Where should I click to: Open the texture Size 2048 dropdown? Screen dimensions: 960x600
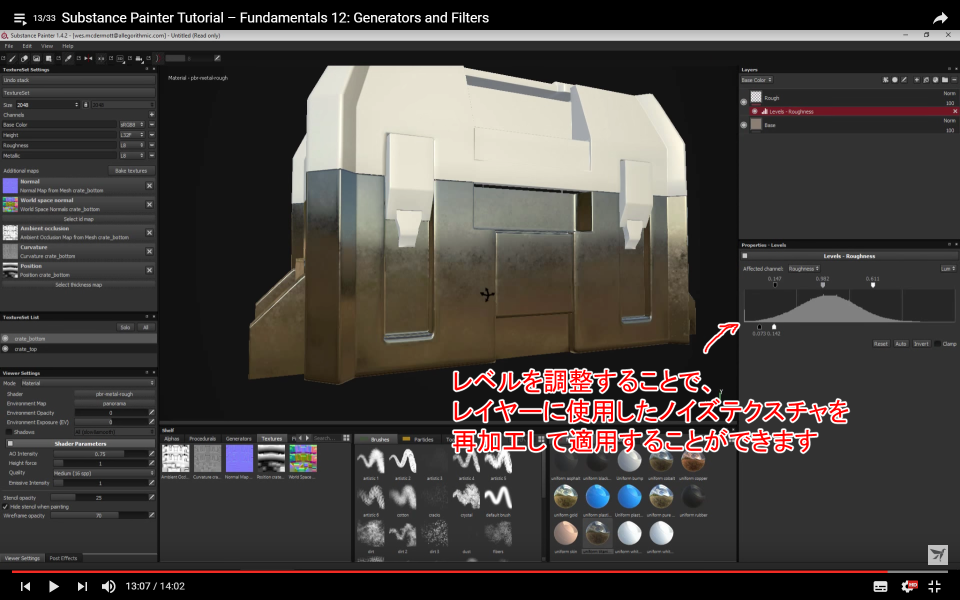pos(47,105)
